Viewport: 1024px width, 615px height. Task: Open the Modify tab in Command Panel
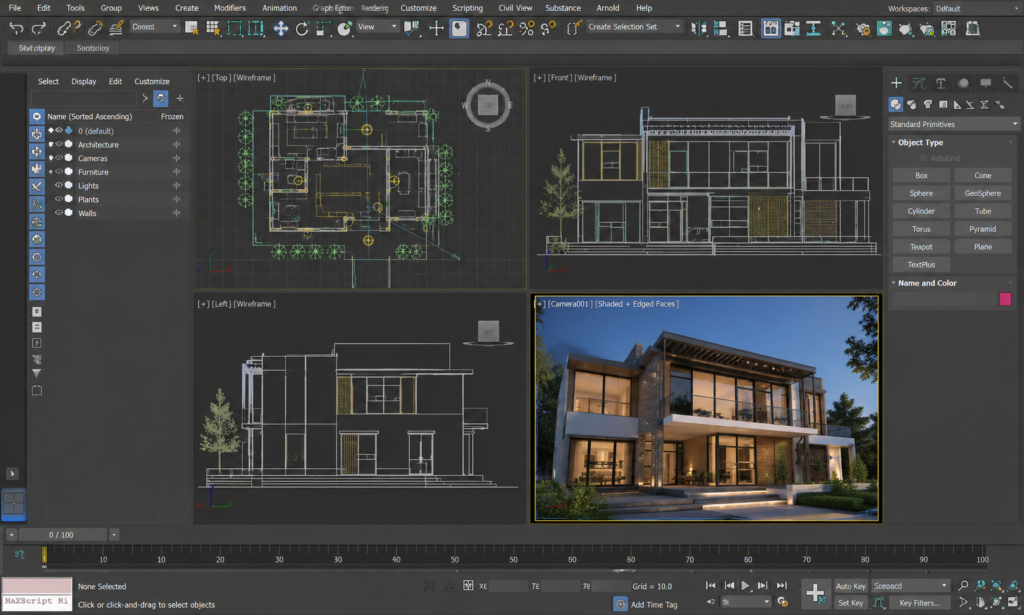tap(919, 83)
